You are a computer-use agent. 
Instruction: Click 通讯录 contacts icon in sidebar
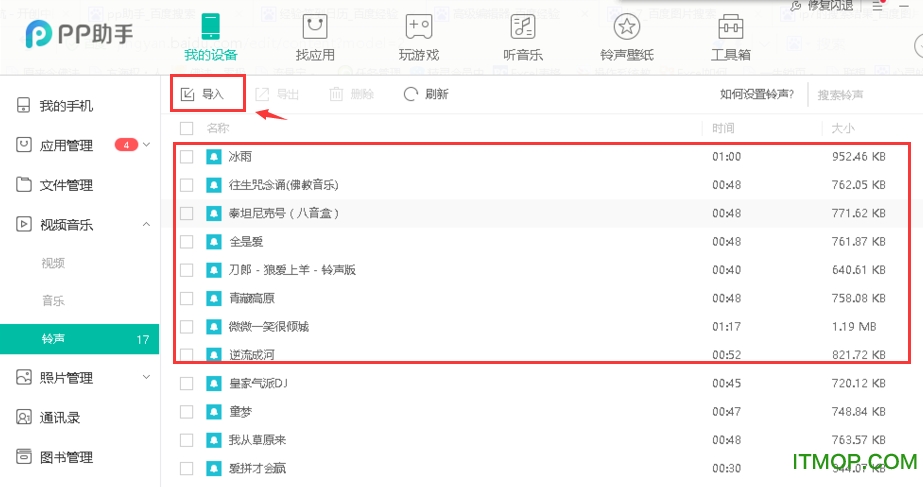(x=24, y=417)
